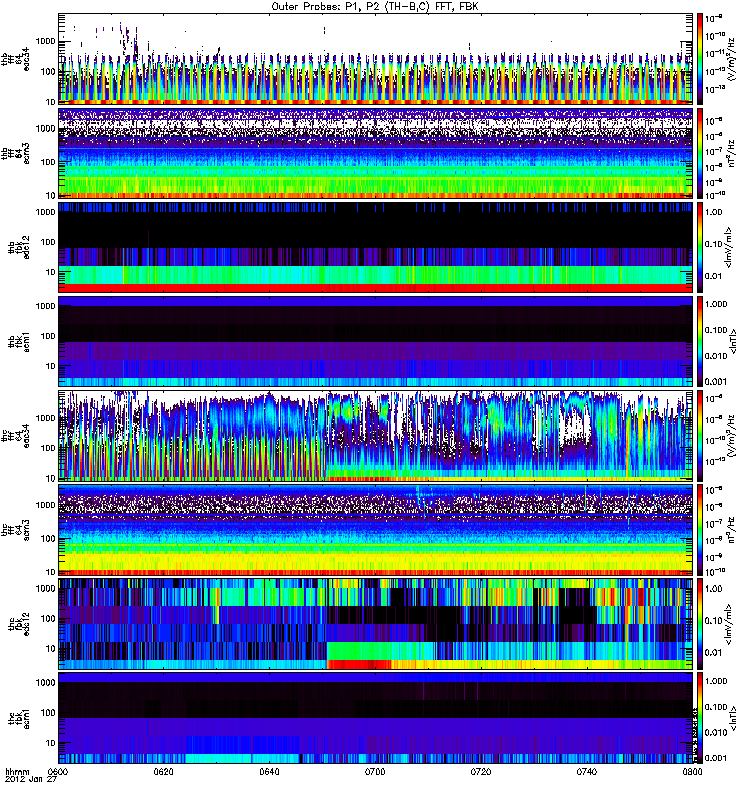Click the 'hhmm' axis unit label

click(x=17, y=772)
